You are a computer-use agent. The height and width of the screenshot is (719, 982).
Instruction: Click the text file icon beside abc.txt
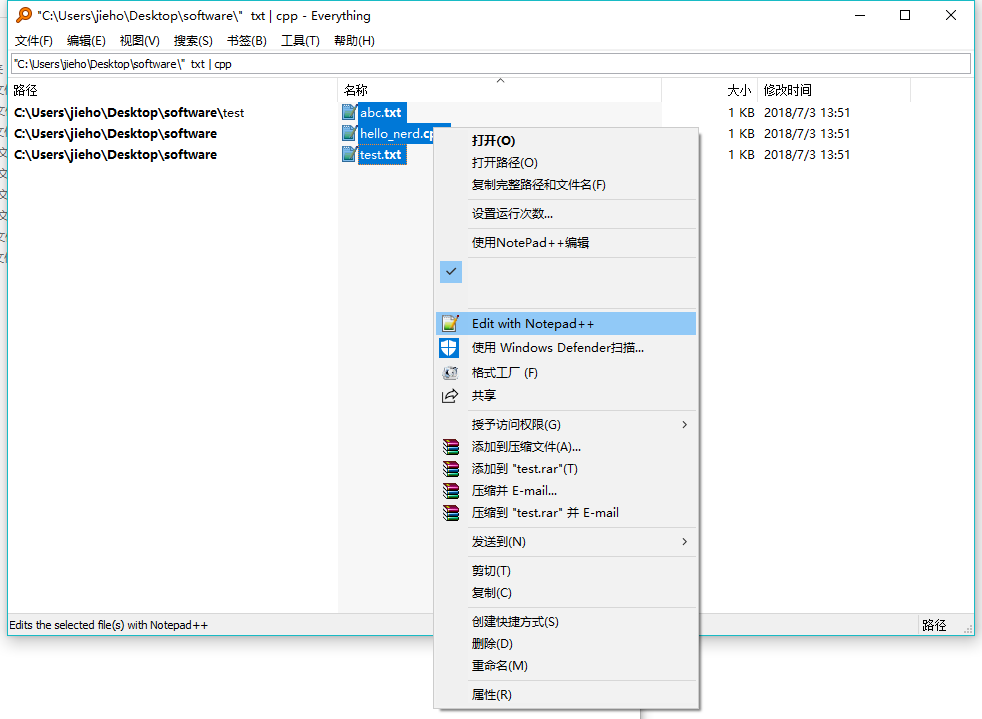pos(348,112)
